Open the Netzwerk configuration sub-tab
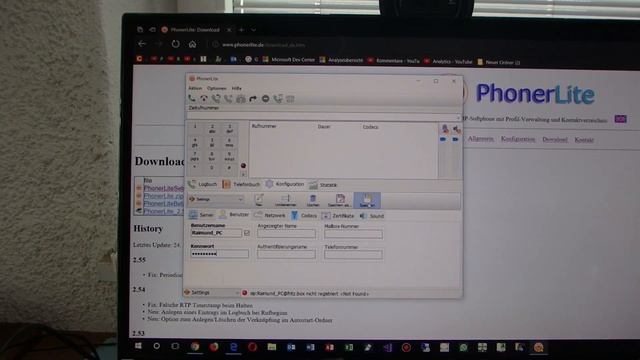The image size is (640, 360). [x=270, y=215]
